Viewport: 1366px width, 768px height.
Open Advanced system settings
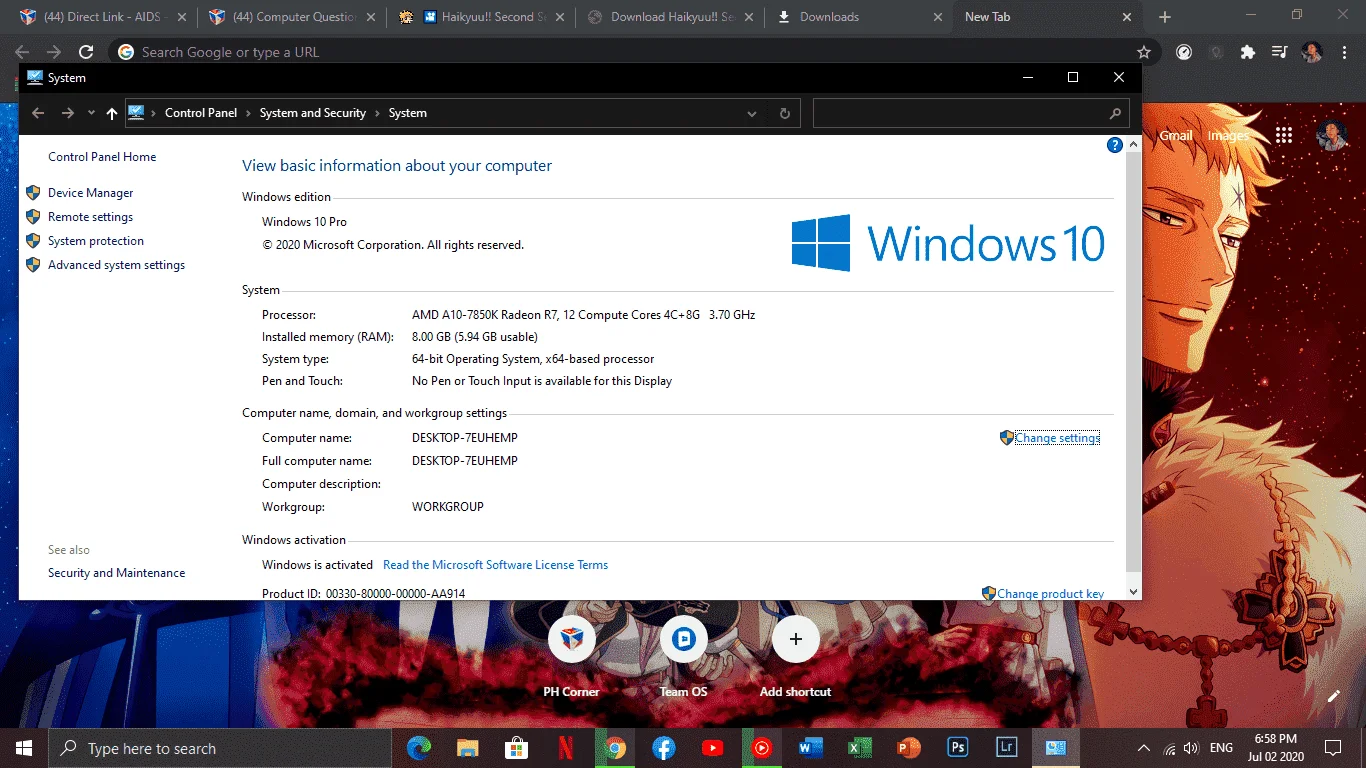click(116, 265)
